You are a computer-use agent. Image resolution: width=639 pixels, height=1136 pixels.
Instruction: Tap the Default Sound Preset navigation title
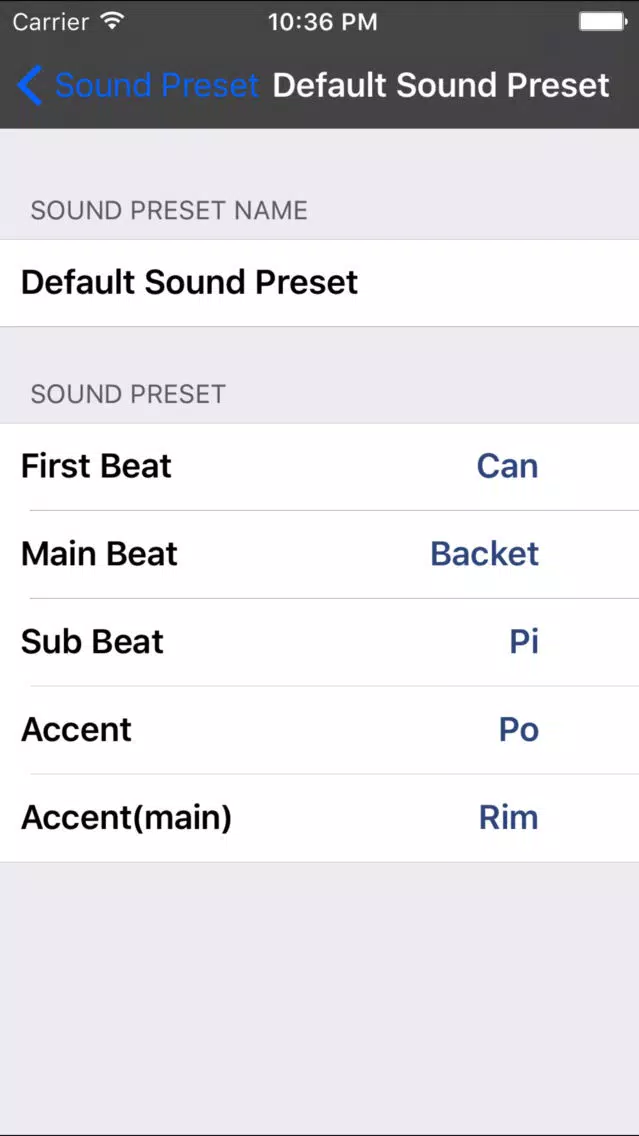tap(441, 85)
